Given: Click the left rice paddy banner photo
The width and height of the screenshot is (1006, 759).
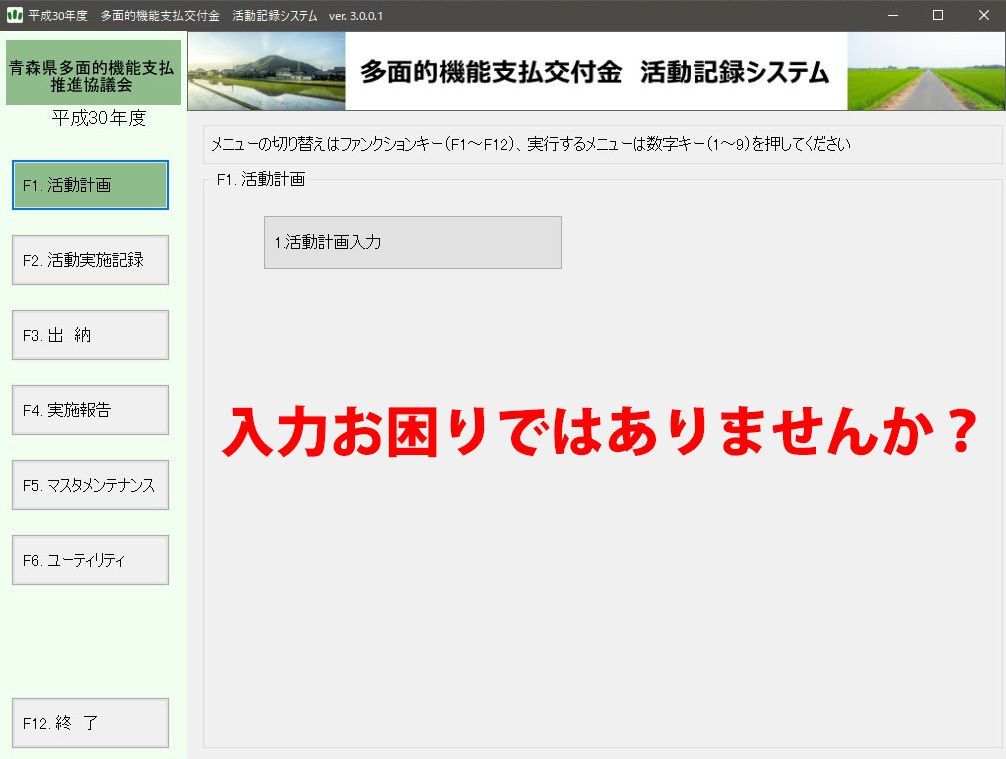Looking at the screenshot, I should tap(263, 70).
